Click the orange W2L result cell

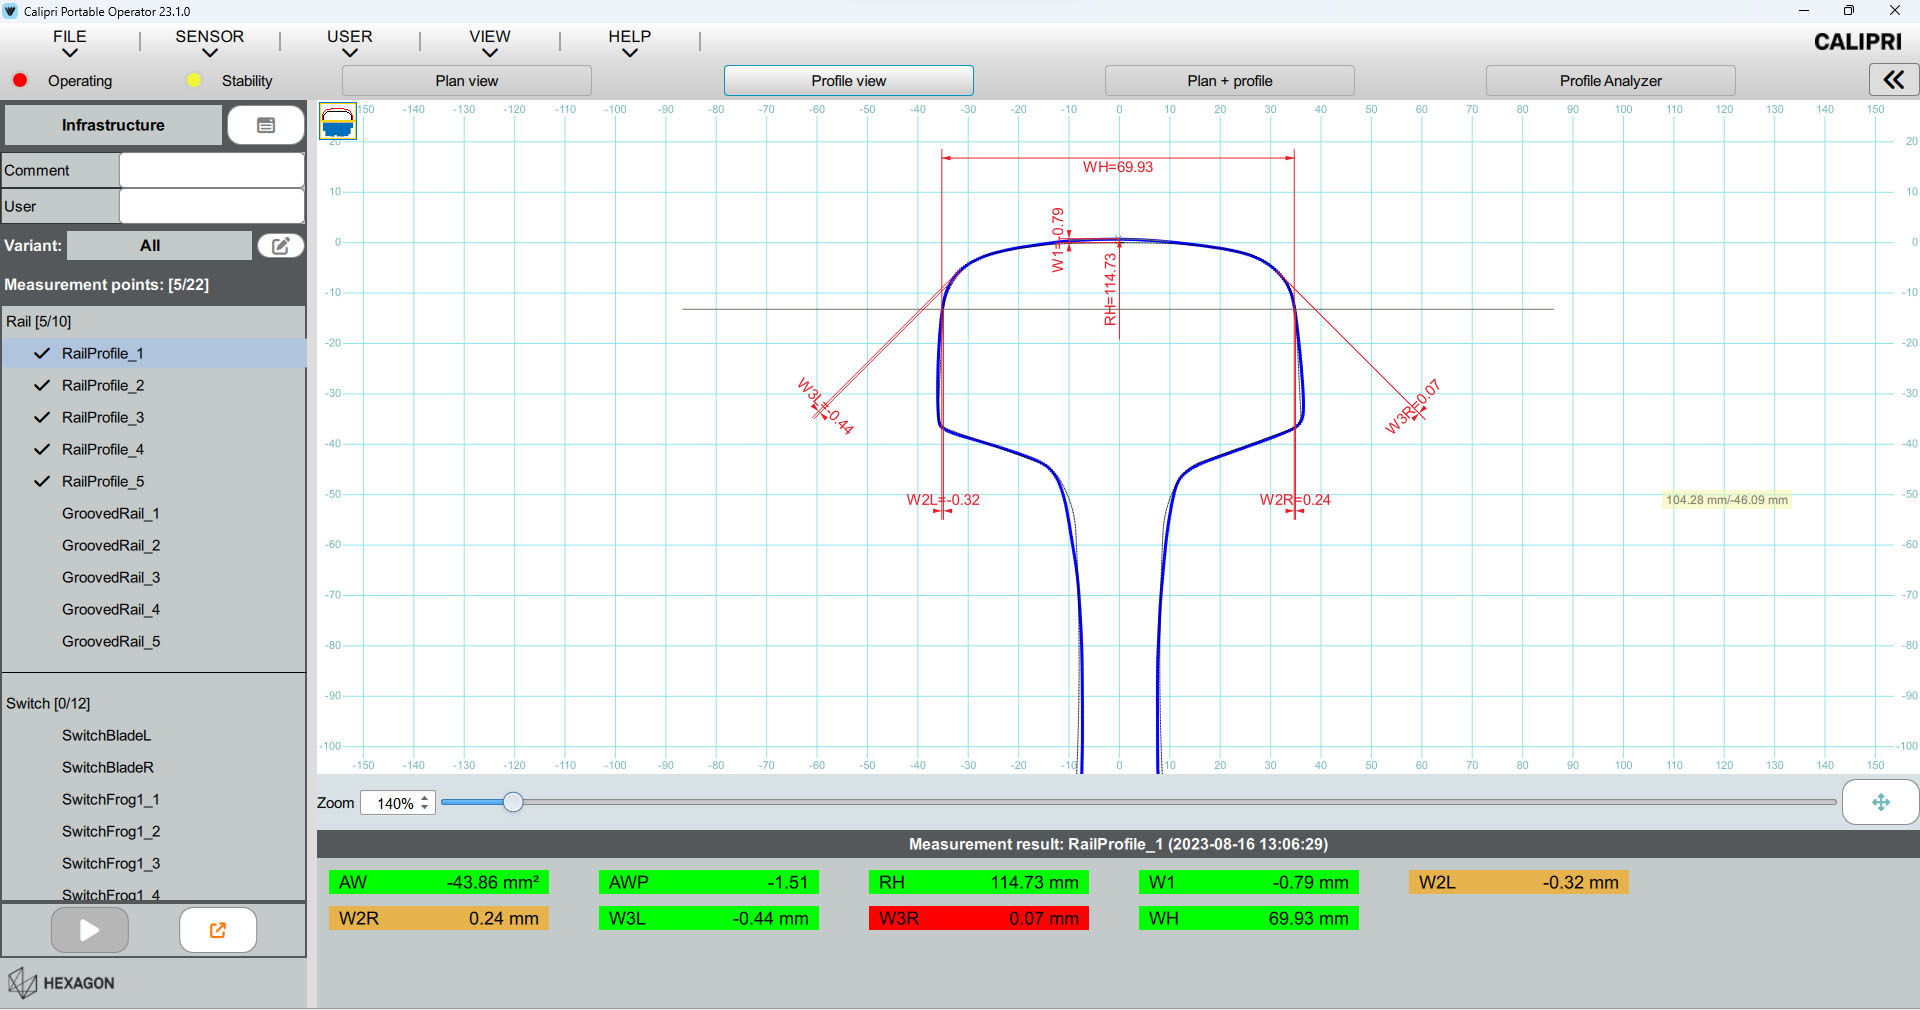(x=1518, y=882)
